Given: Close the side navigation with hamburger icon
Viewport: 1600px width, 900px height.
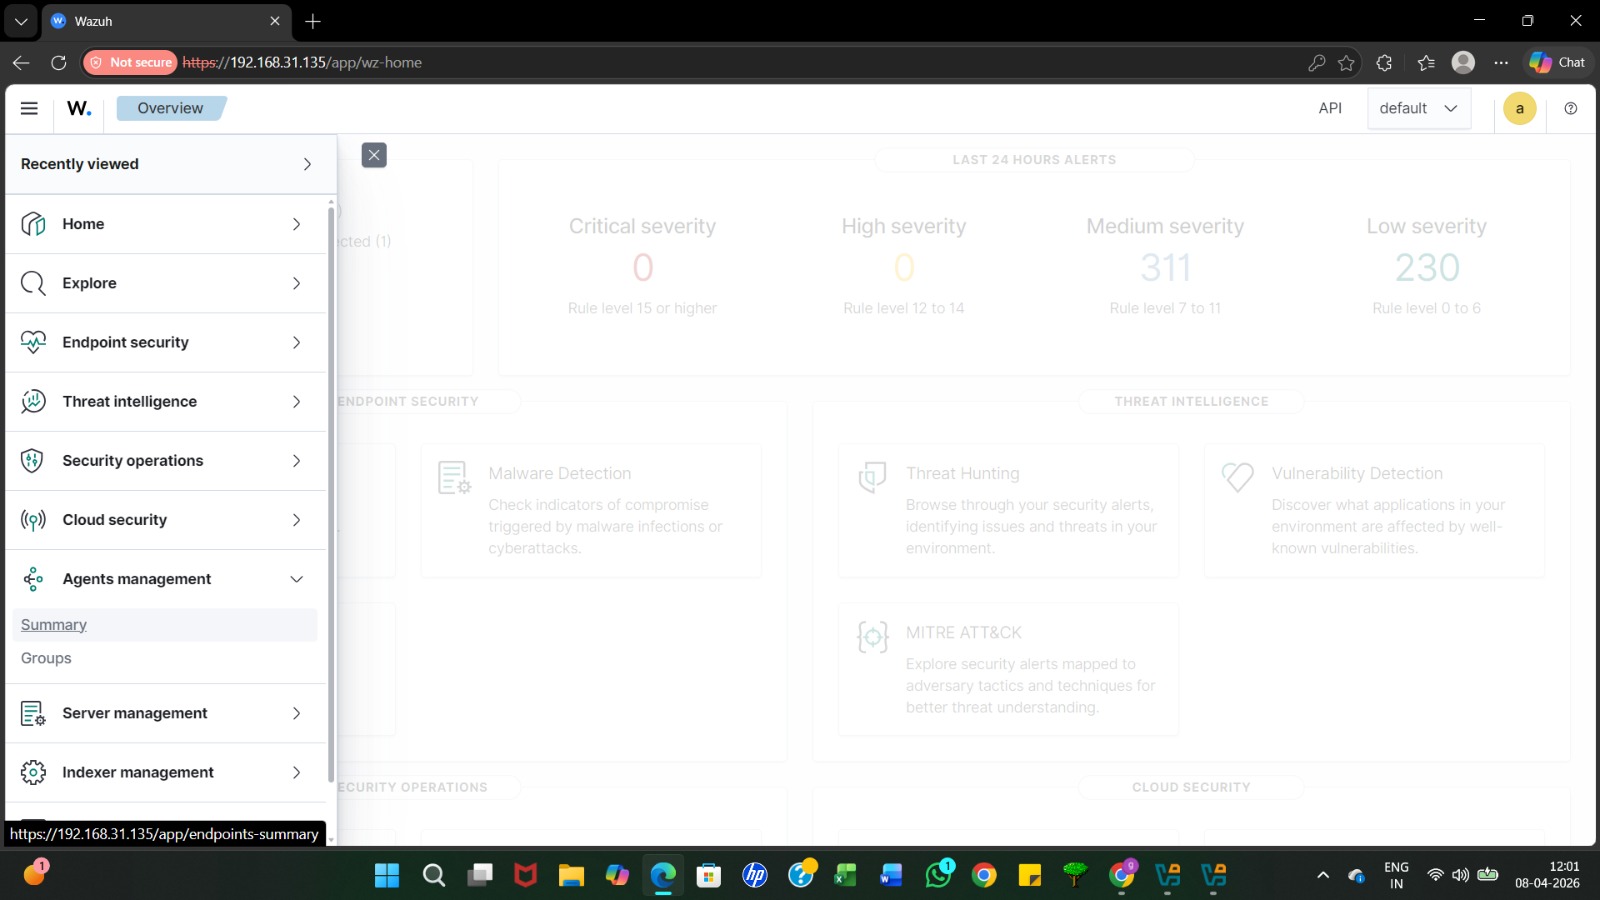Looking at the screenshot, I should [x=29, y=108].
